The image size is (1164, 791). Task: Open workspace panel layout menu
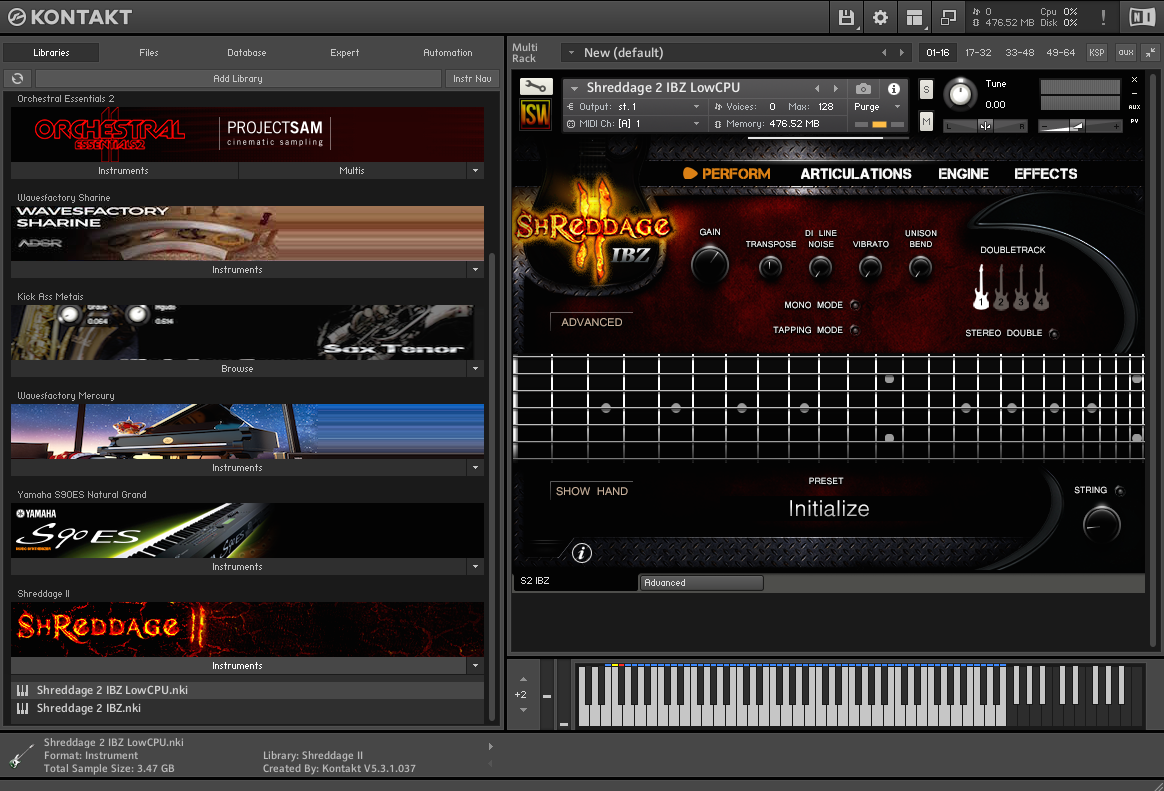point(915,17)
